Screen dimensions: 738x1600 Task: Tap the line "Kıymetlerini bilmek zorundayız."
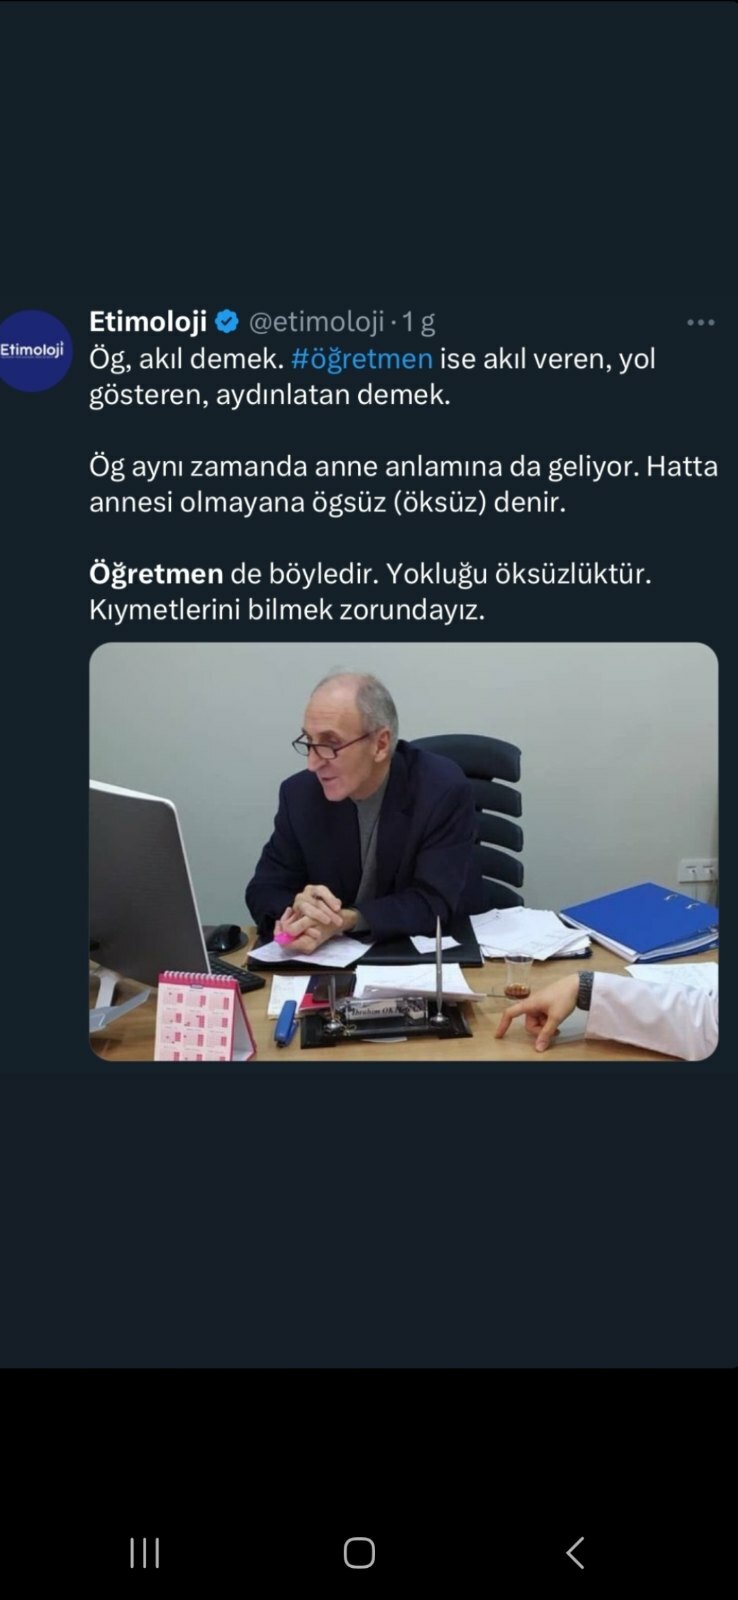287,609
